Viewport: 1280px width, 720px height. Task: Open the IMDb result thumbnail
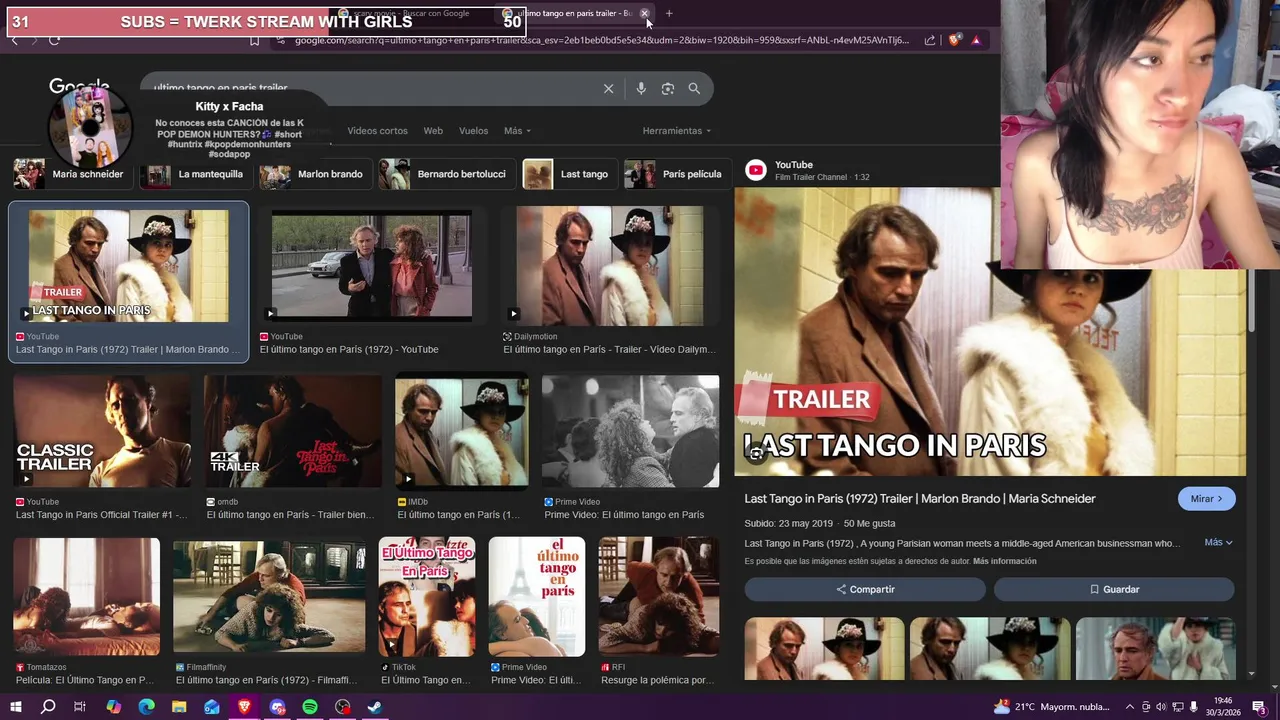click(x=461, y=431)
